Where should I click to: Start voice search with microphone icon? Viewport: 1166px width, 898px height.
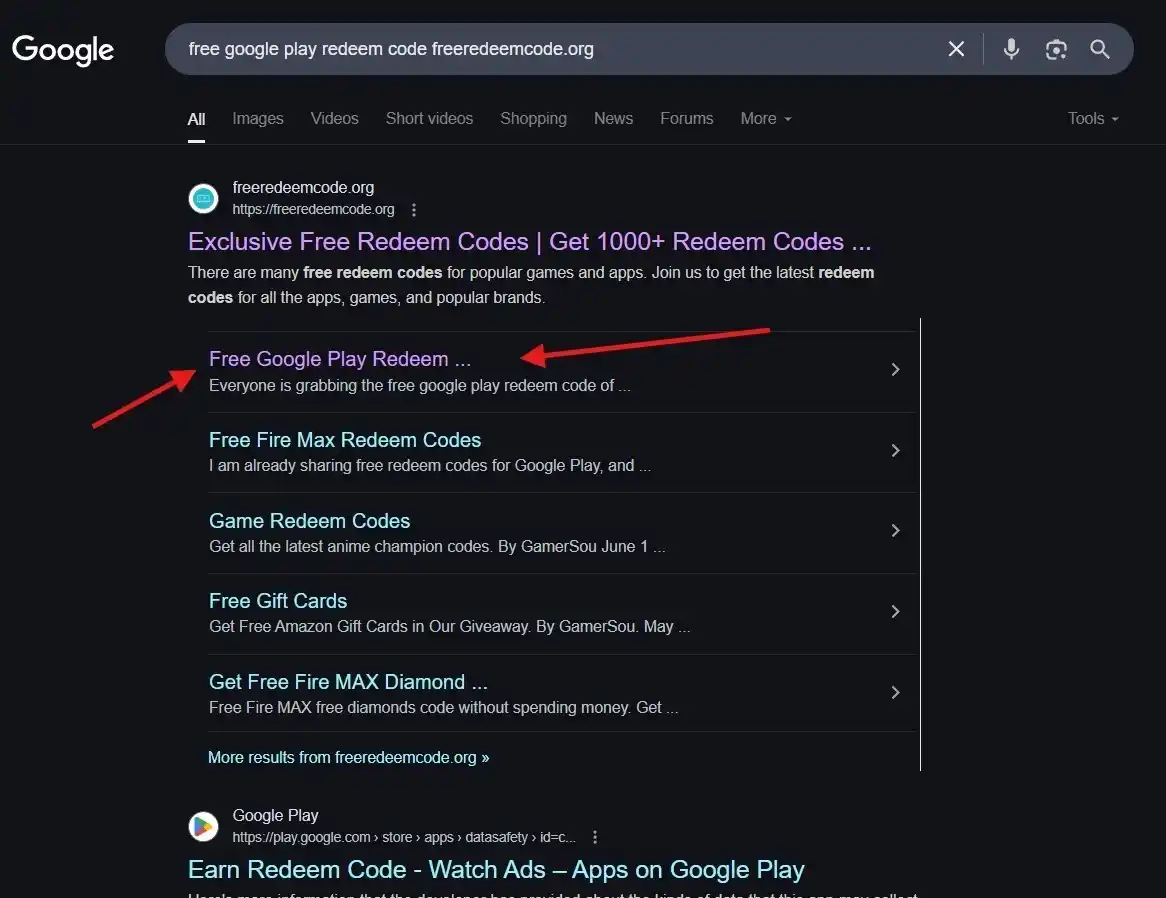[x=1011, y=49]
